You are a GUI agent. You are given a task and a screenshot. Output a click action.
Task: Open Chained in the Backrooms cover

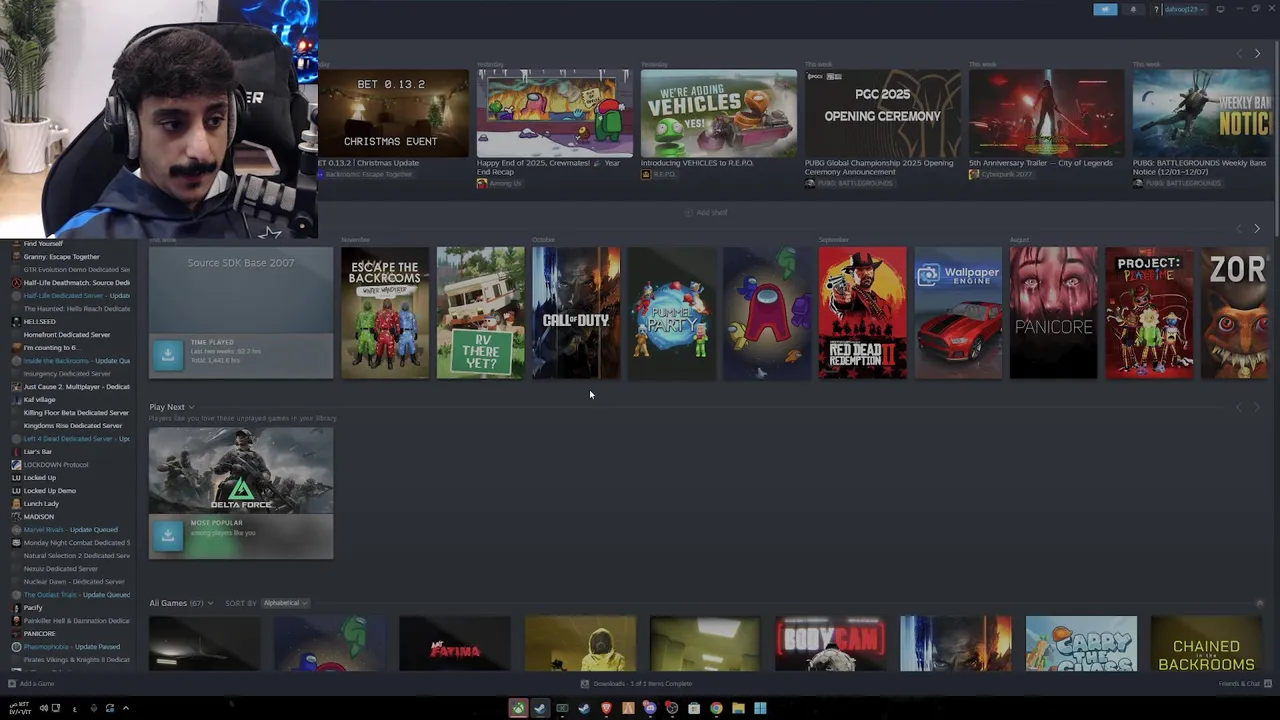[1206, 643]
